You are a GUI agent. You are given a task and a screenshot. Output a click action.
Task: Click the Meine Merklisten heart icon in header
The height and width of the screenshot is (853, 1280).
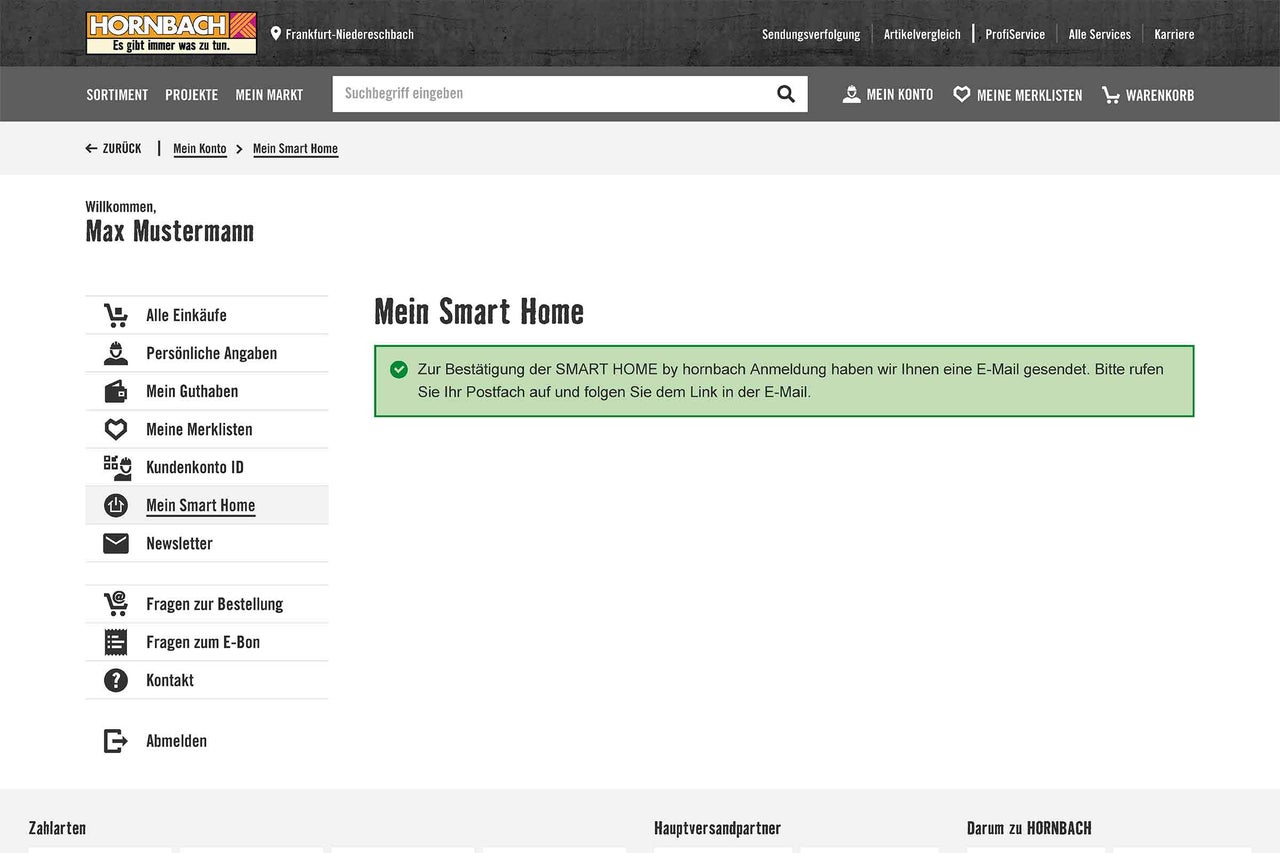(962, 94)
